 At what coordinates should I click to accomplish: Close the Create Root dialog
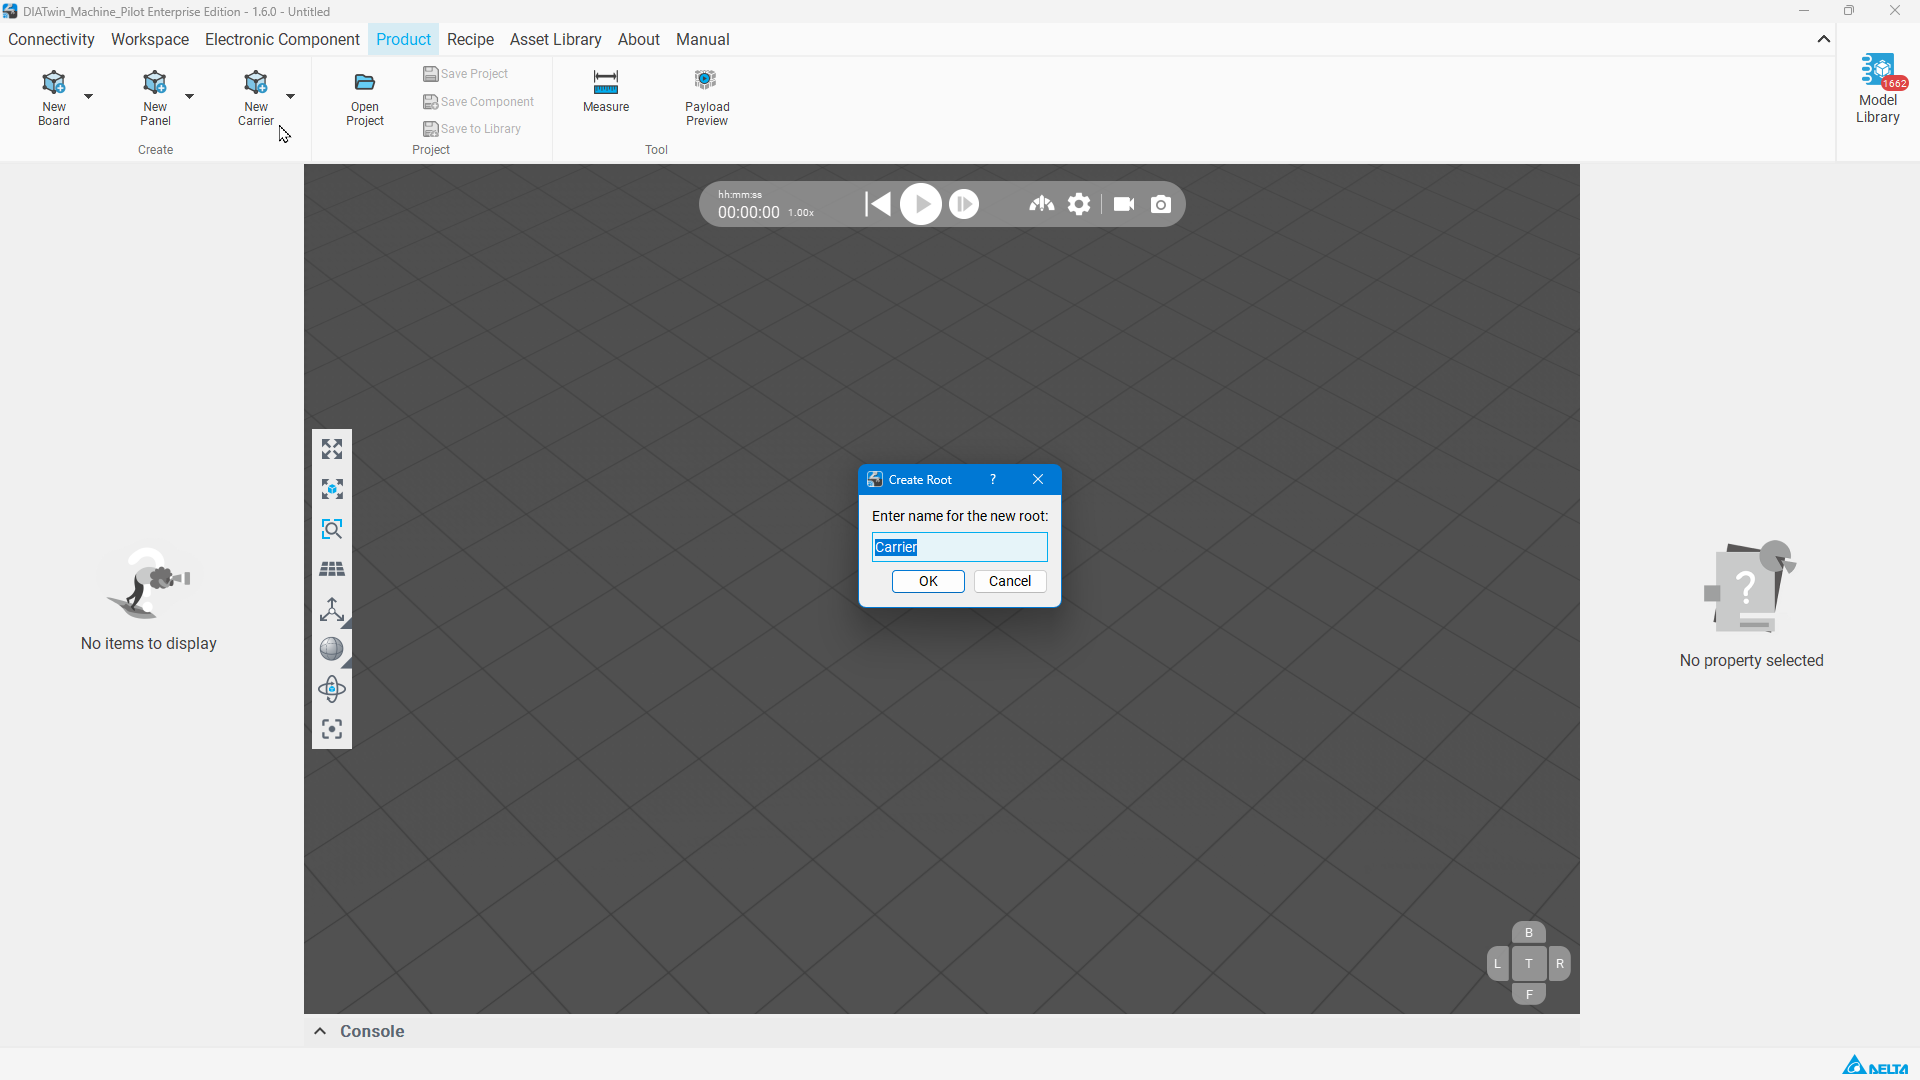point(1038,479)
